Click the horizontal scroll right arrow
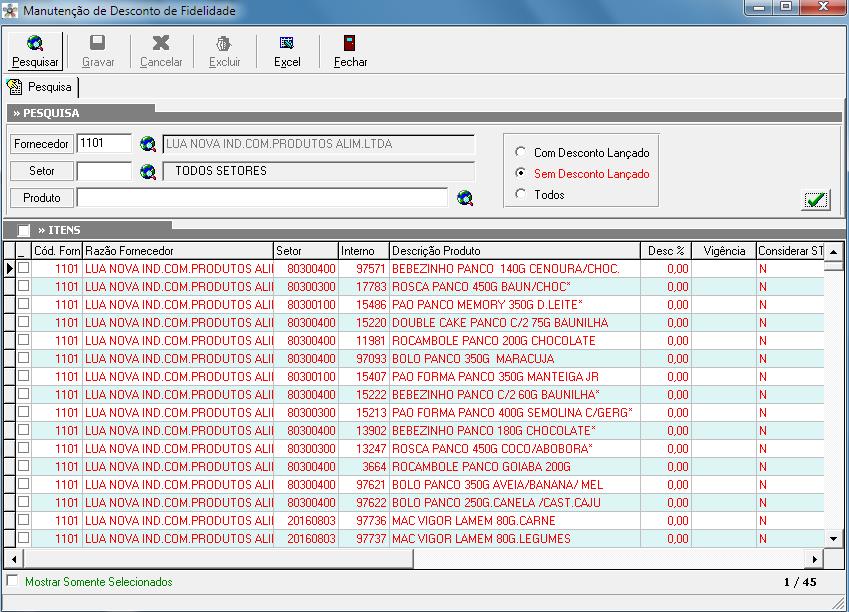 tap(815, 559)
